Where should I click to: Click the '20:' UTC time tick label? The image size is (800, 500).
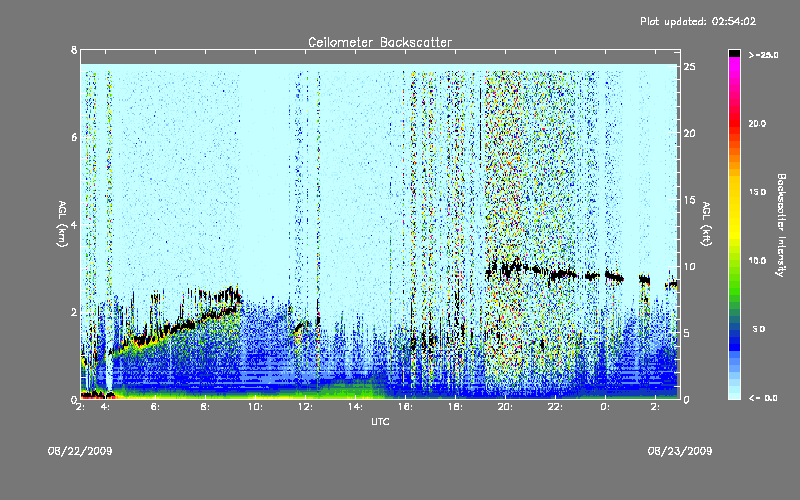pyautogui.click(x=505, y=407)
